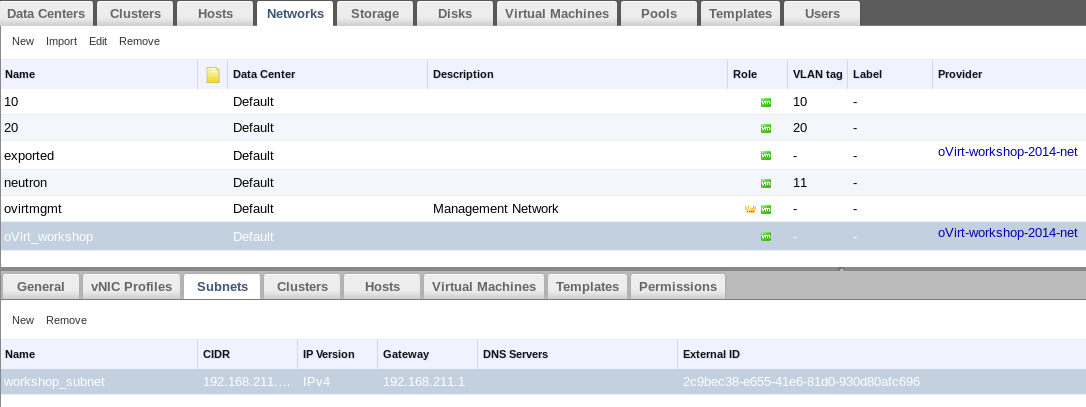Select network named 10

(x=543, y=102)
